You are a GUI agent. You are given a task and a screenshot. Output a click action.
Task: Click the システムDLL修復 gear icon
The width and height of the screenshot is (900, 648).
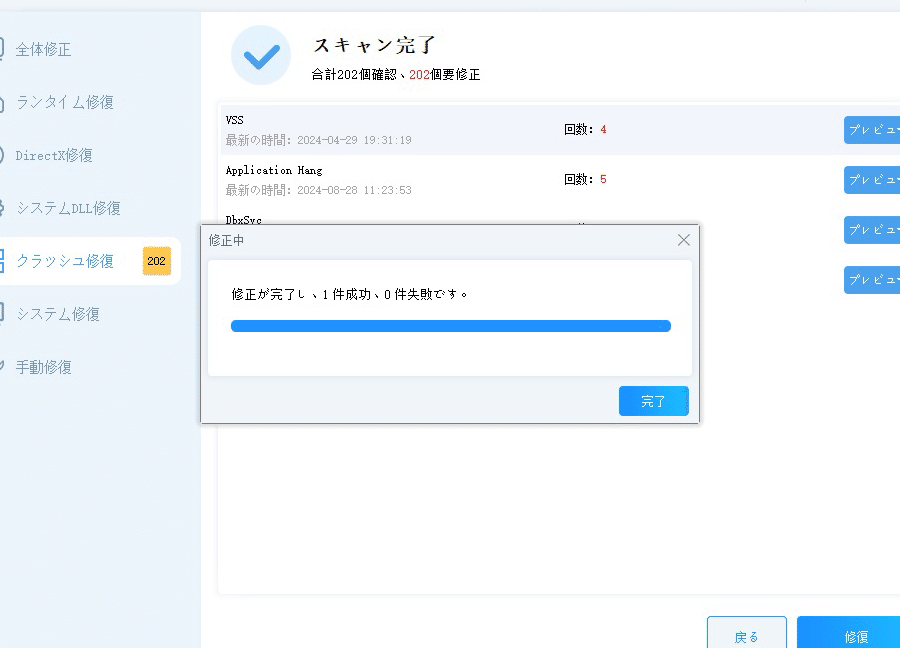(3, 208)
